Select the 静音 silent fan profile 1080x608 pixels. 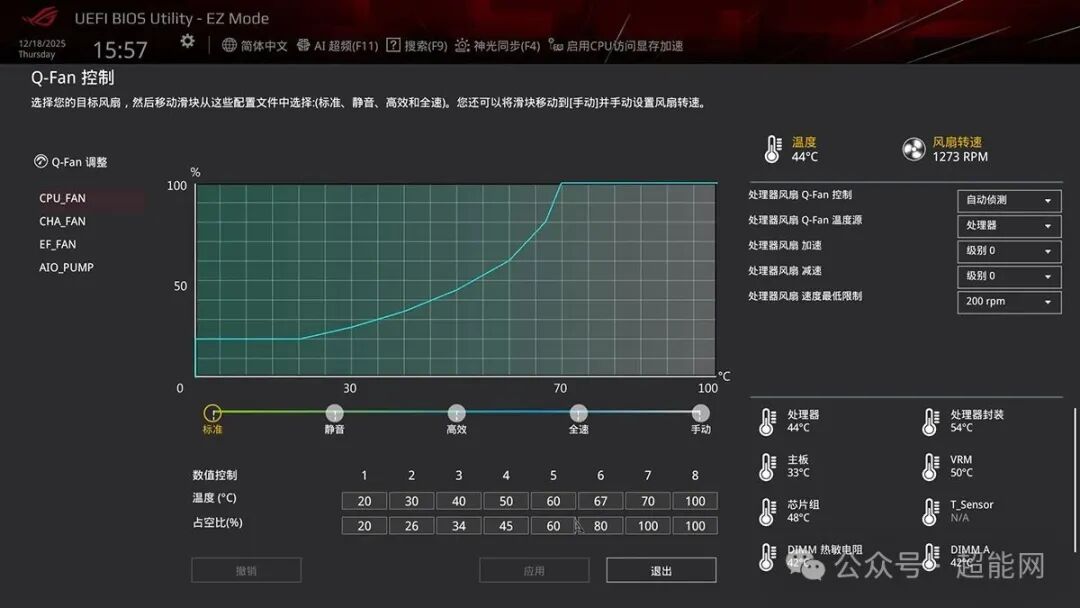[x=334, y=411]
